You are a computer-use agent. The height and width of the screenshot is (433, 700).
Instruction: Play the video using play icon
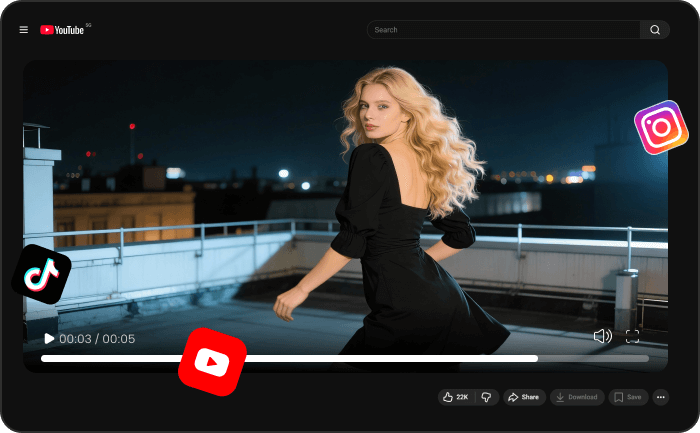click(49, 339)
